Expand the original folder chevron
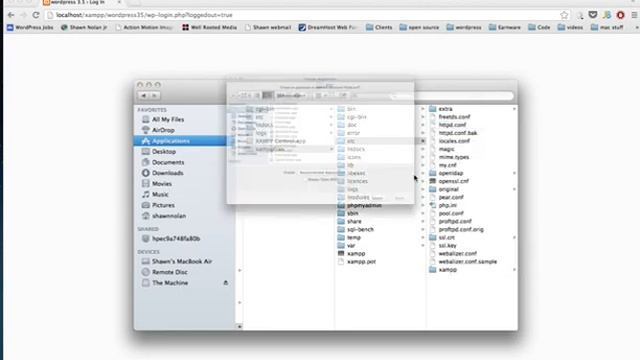 (x=514, y=189)
